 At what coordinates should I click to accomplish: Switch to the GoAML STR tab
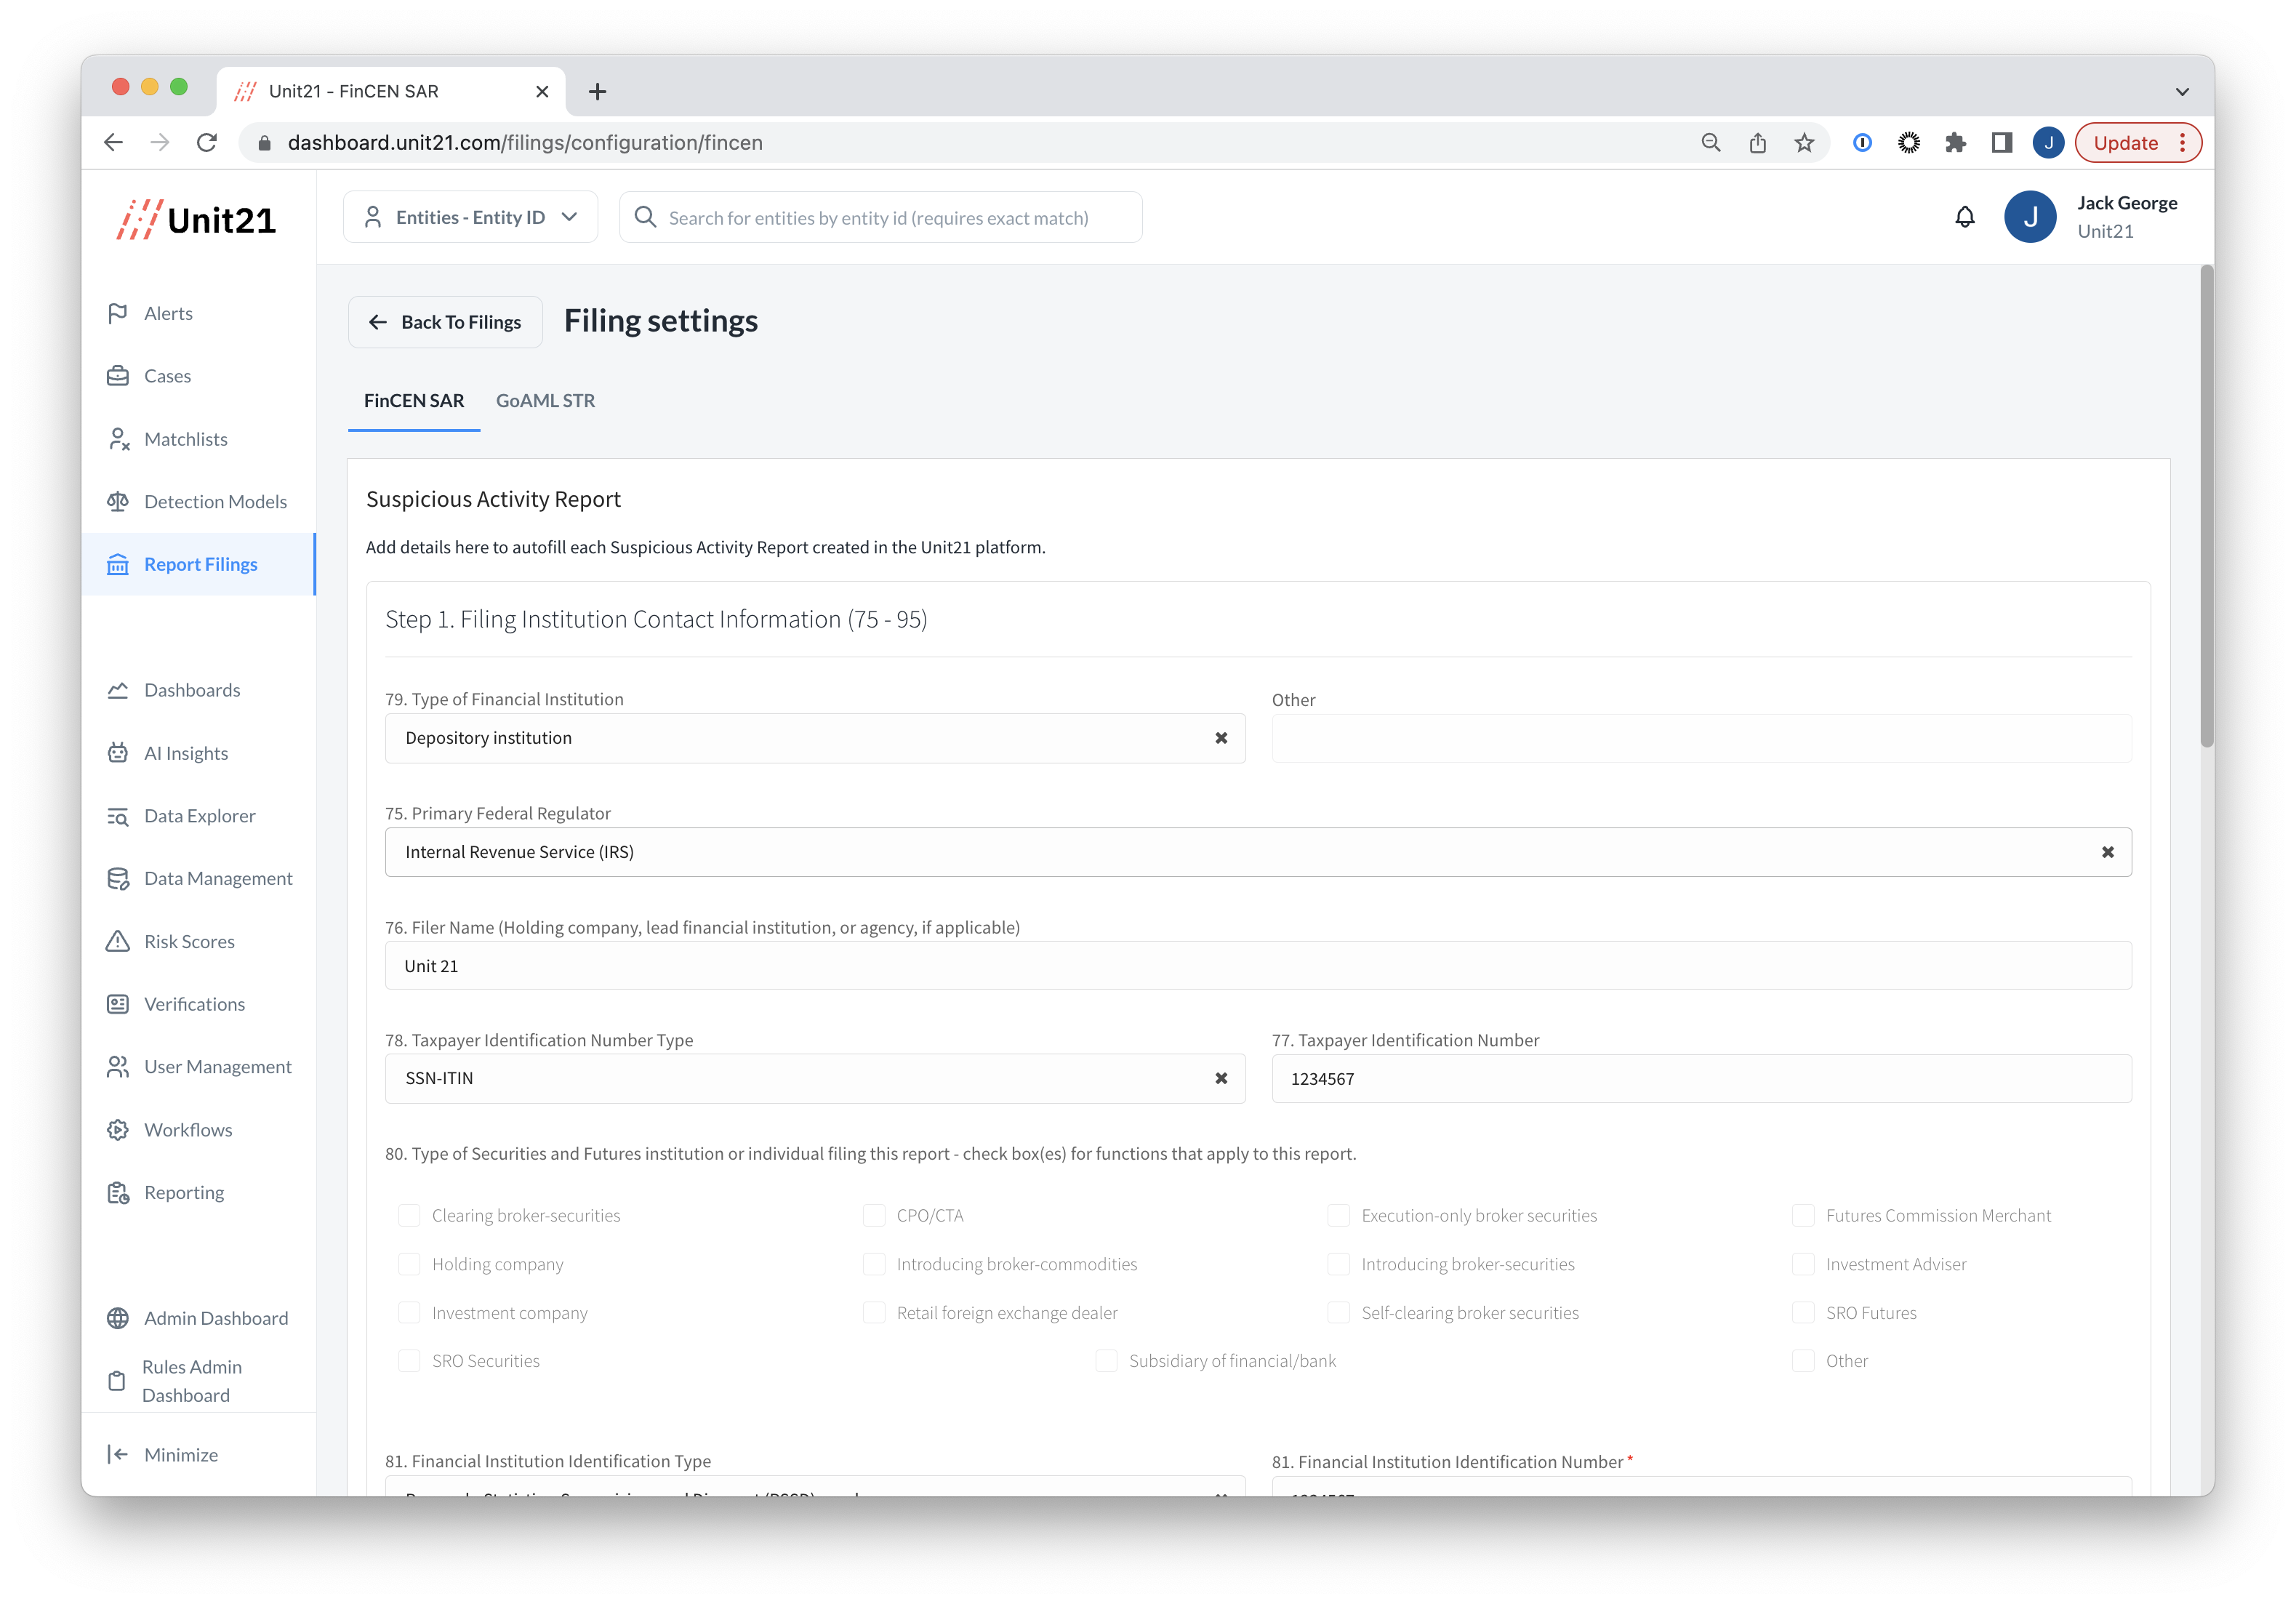[545, 400]
